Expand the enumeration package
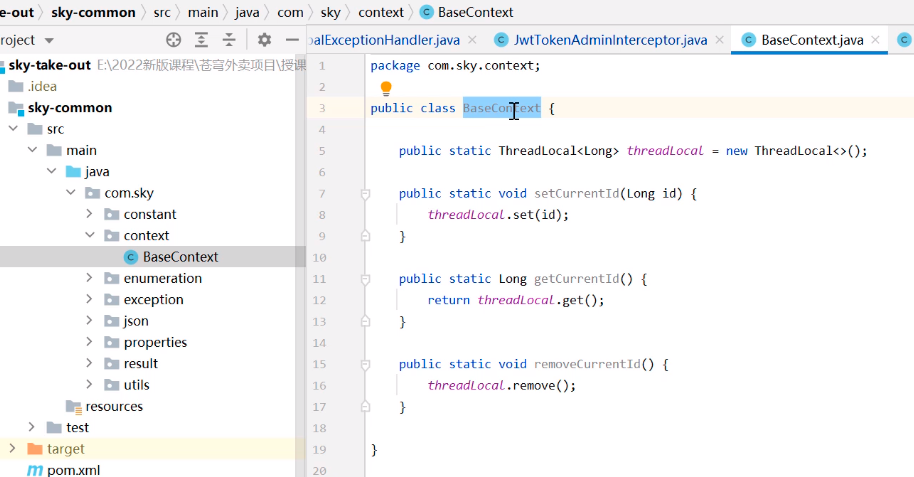The image size is (914, 477). pyautogui.click(x=89, y=278)
